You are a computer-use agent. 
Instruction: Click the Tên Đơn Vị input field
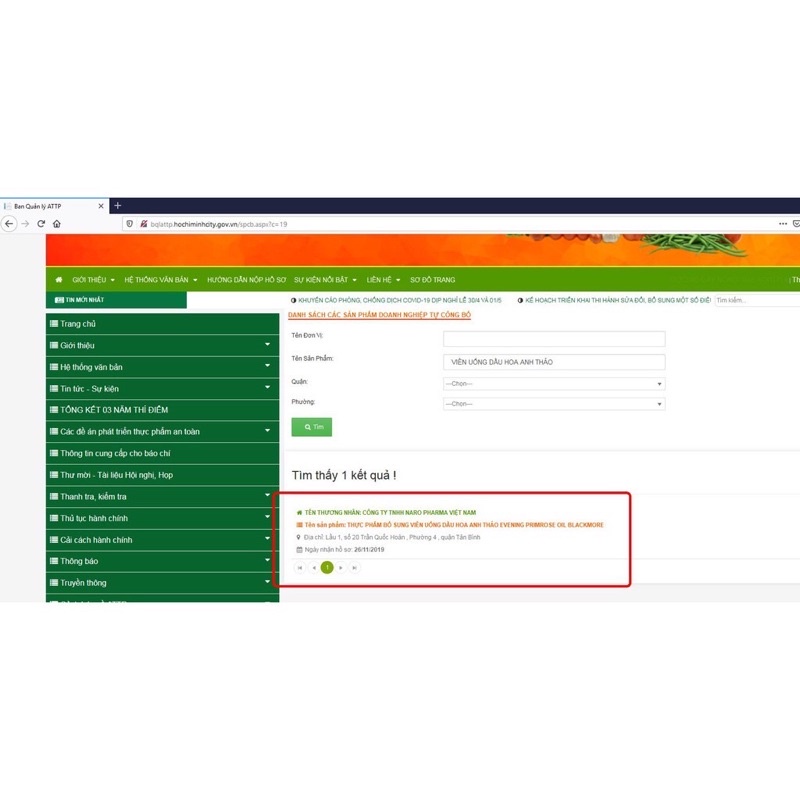553,339
